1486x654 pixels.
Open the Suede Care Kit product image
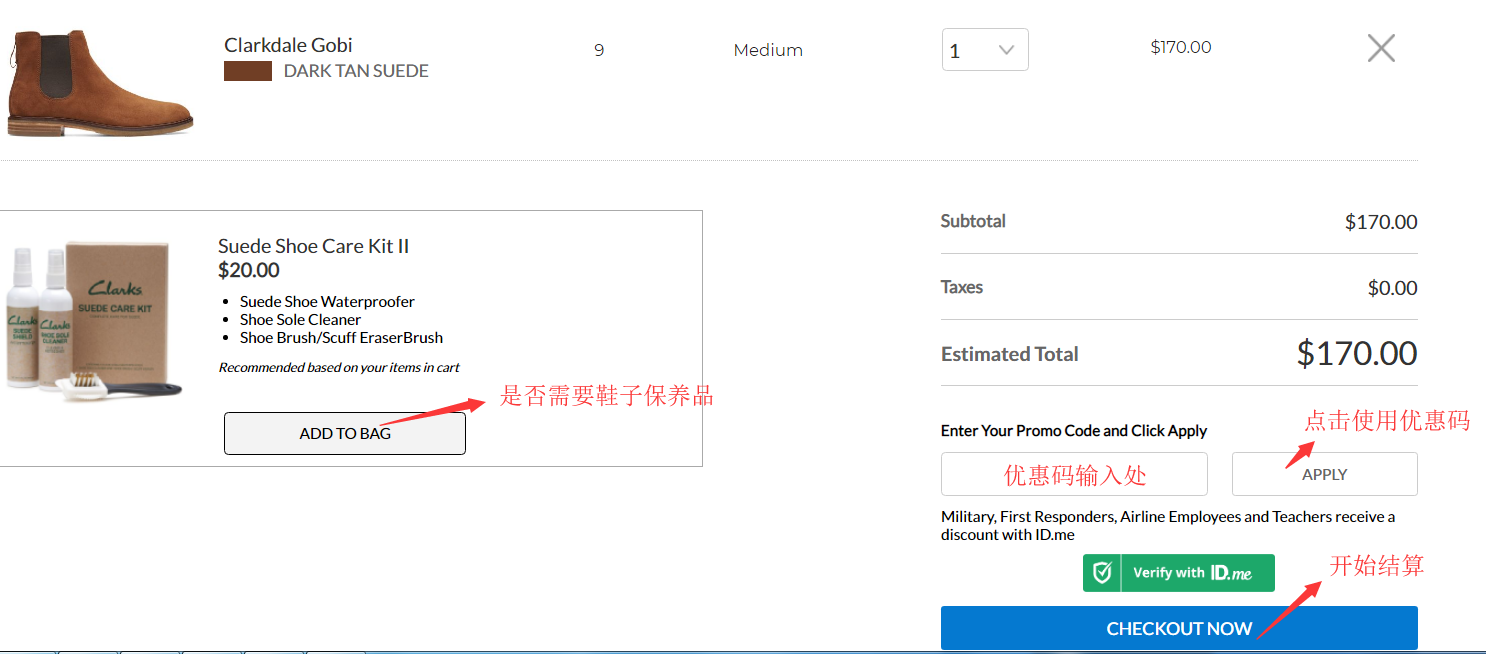click(94, 322)
